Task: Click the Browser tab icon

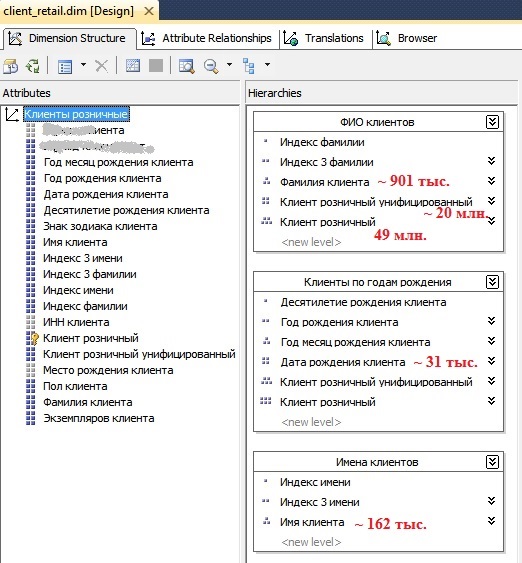Action: tap(383, 38)
